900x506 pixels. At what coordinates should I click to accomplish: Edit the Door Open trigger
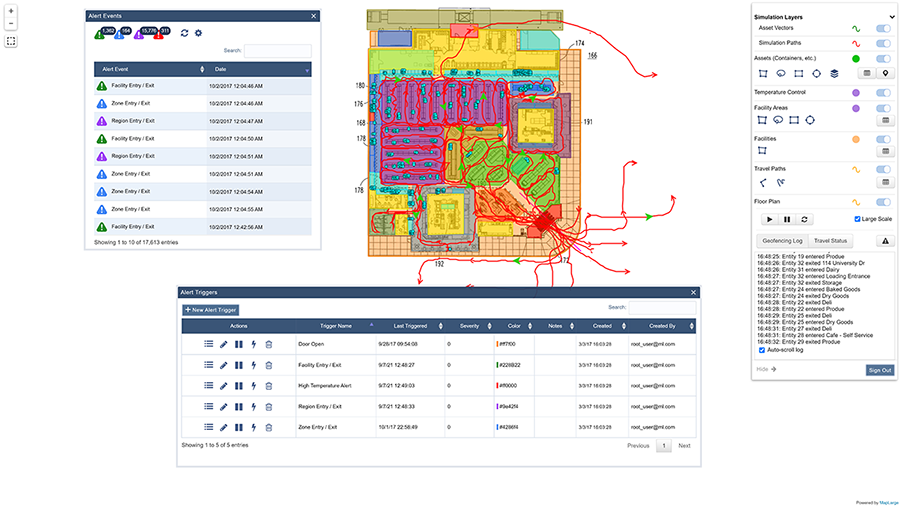coord(224,344)
